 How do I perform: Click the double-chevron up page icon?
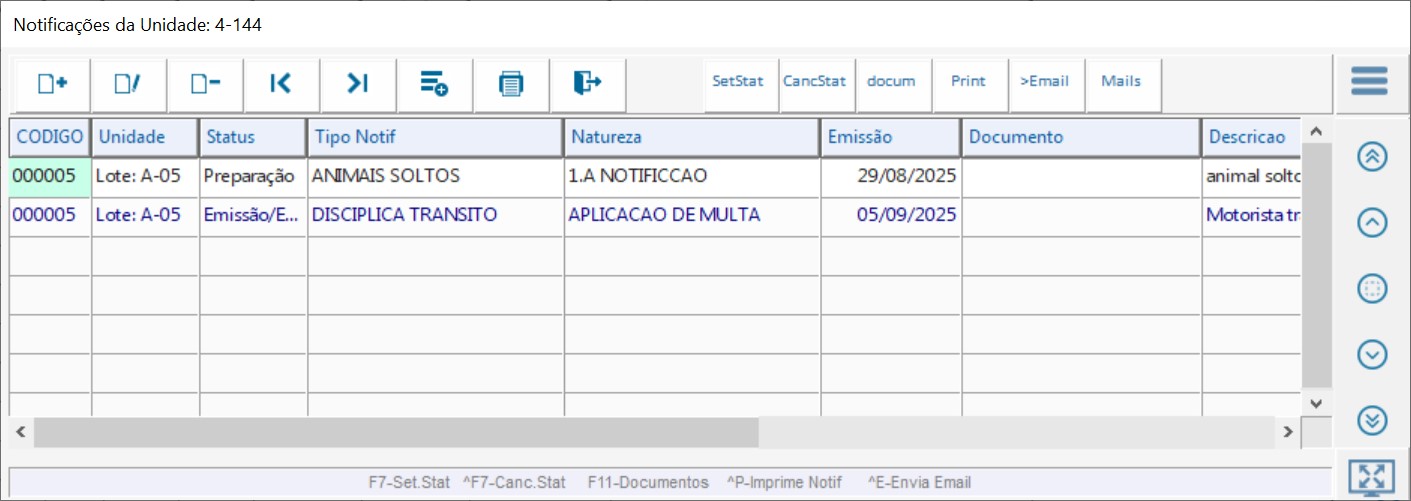pyautogui.click(x=1372, y=157)
